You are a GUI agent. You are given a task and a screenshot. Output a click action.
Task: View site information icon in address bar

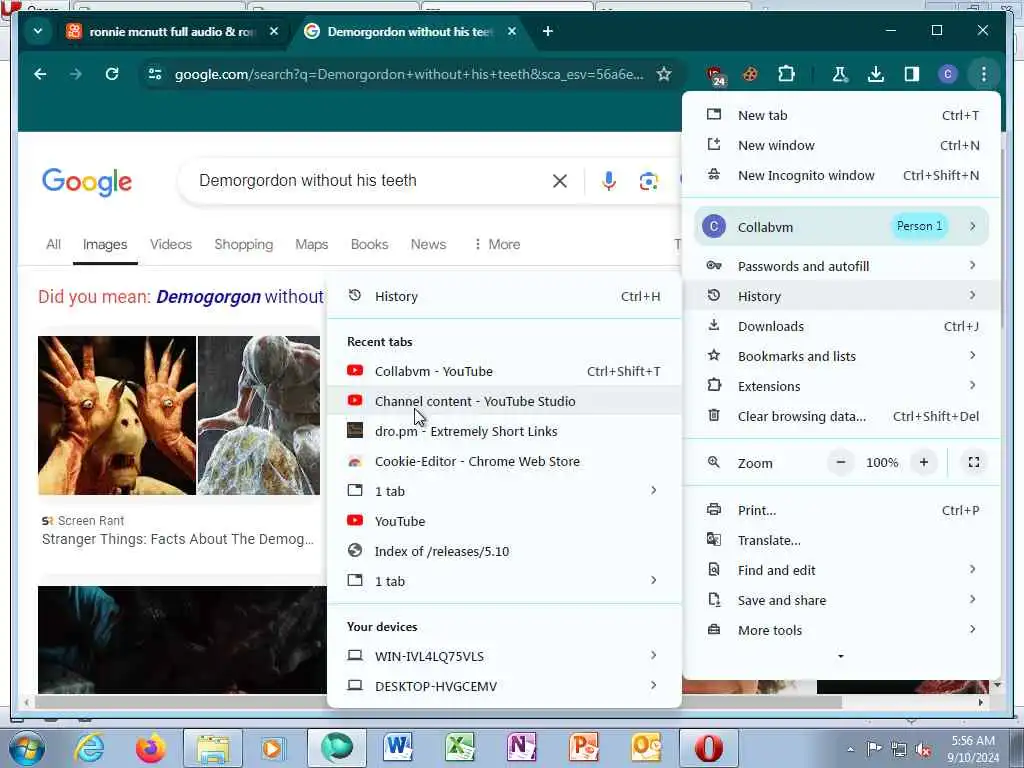click(x=155, y=74)
